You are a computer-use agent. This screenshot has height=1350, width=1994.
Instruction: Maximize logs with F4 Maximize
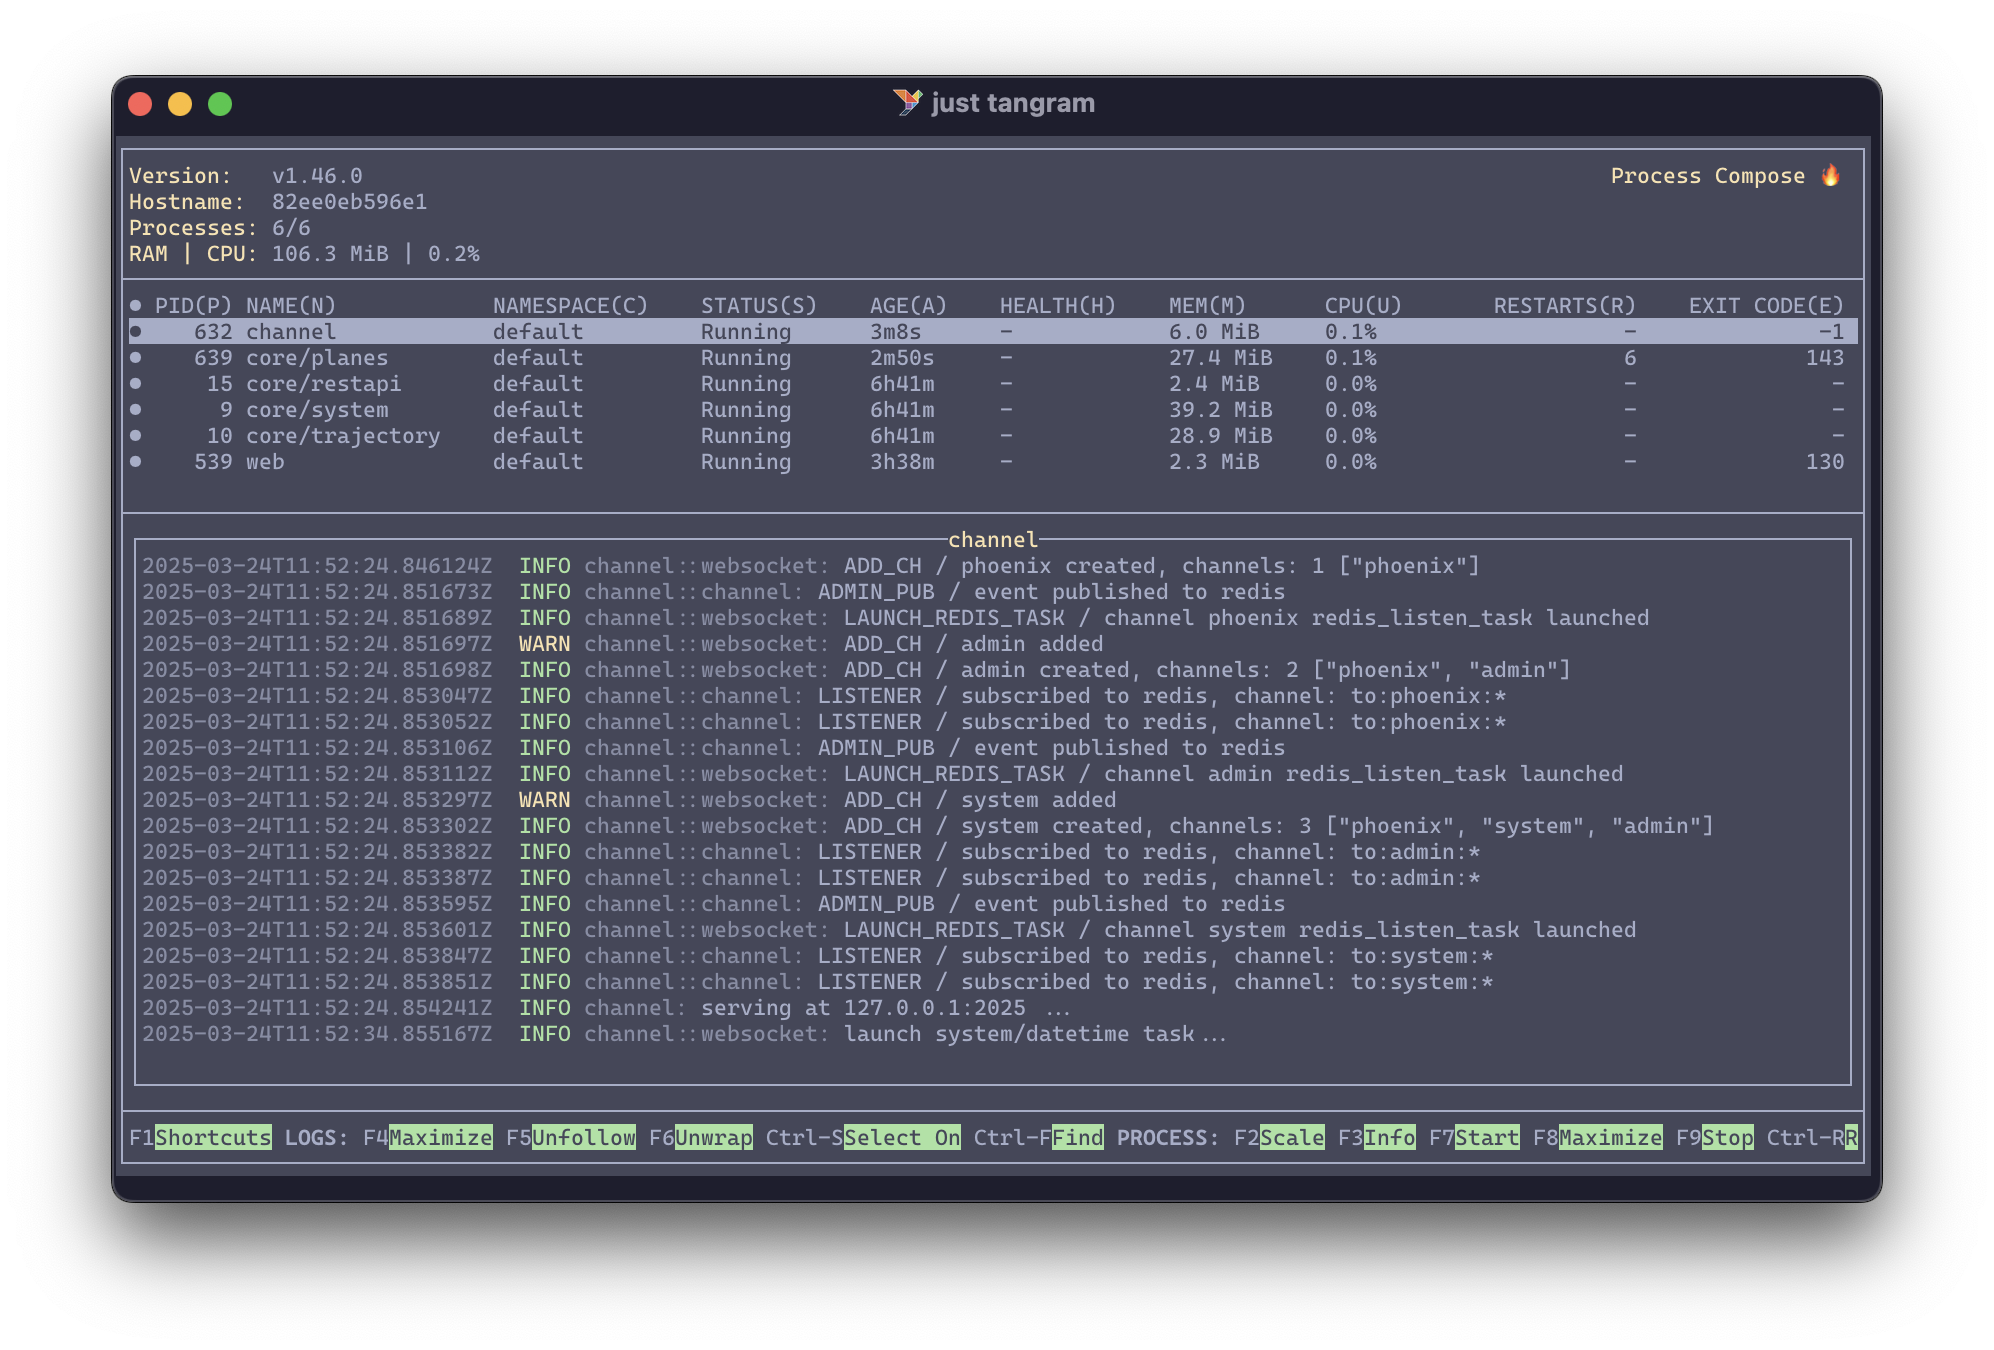pyautogui.click(x=440, y=1137)
